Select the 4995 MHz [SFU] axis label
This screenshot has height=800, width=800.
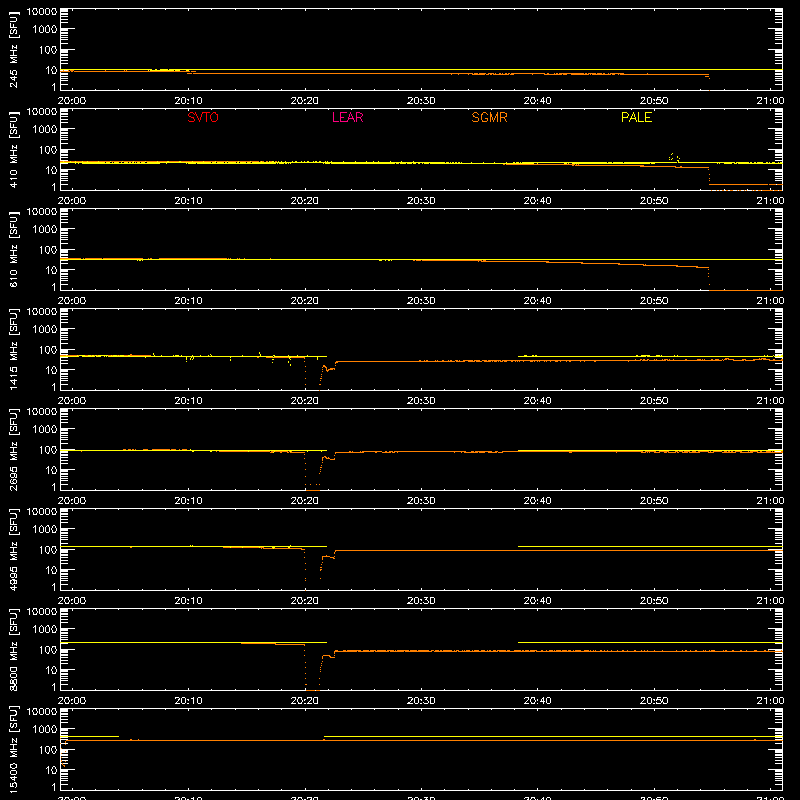click(14, 549)
